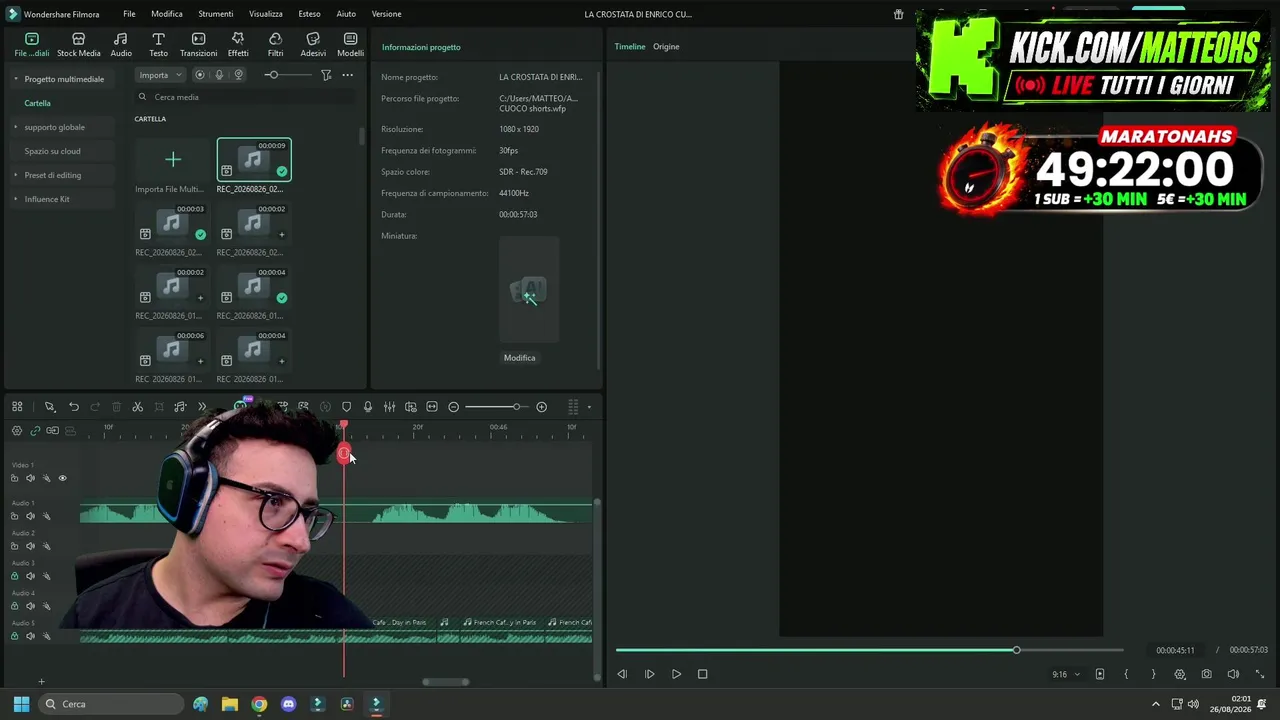
Task: Mute the Video 1 track speaker
Action: point(30,478)
